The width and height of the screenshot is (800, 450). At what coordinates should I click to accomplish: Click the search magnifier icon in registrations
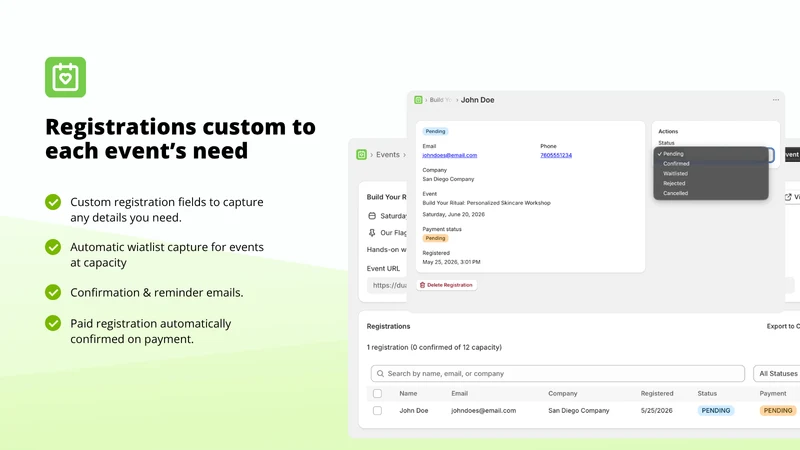(x=380, y=373)
